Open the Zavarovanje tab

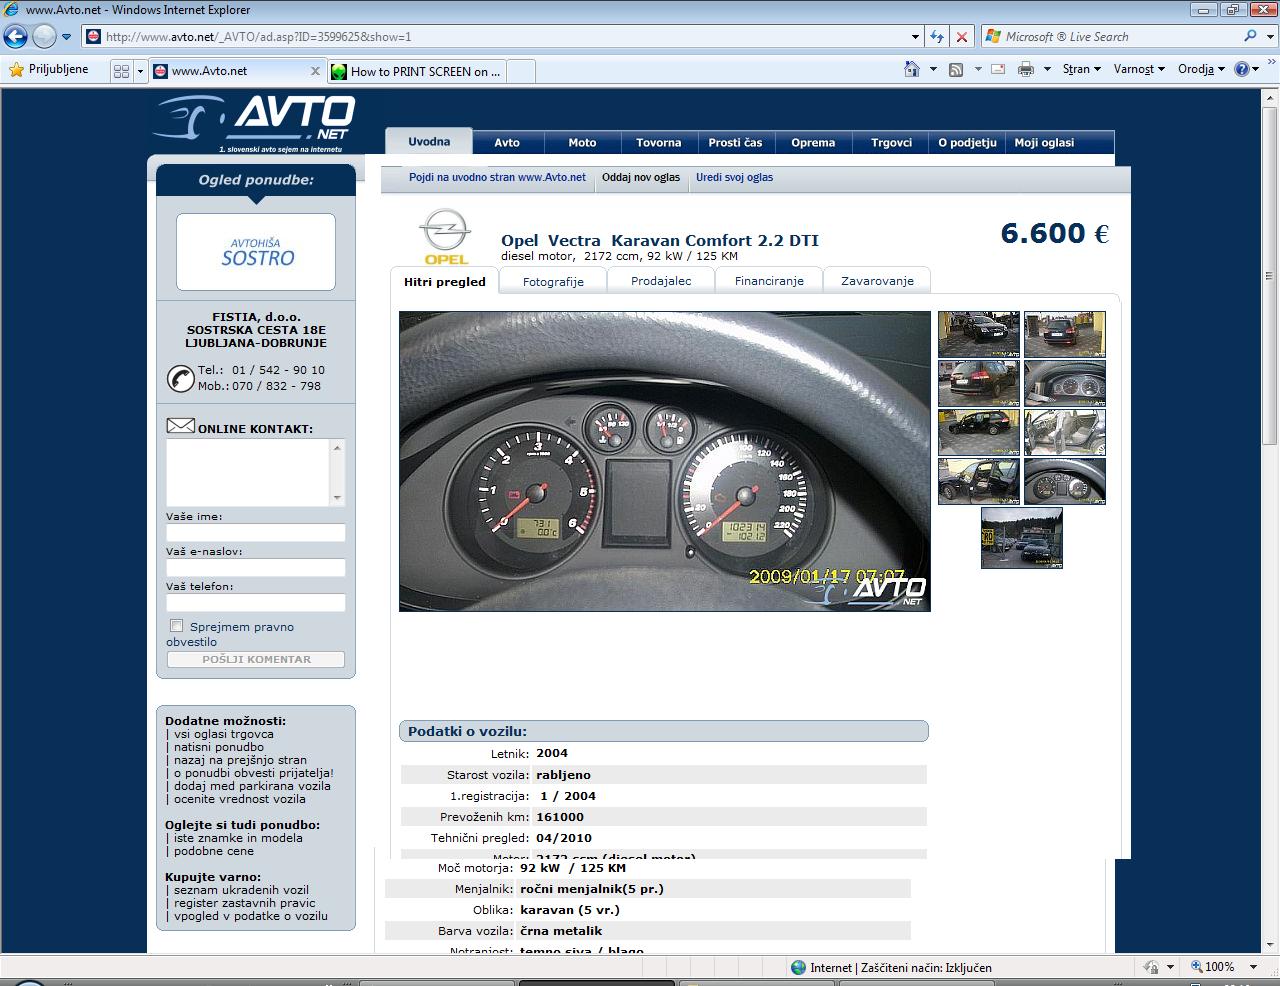(x=877, y=281)
